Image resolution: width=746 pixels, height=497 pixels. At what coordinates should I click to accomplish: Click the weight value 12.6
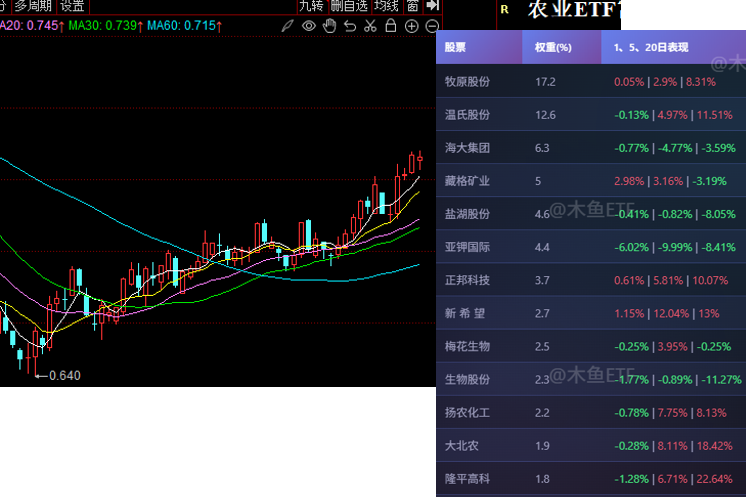(x=545, y=115)
